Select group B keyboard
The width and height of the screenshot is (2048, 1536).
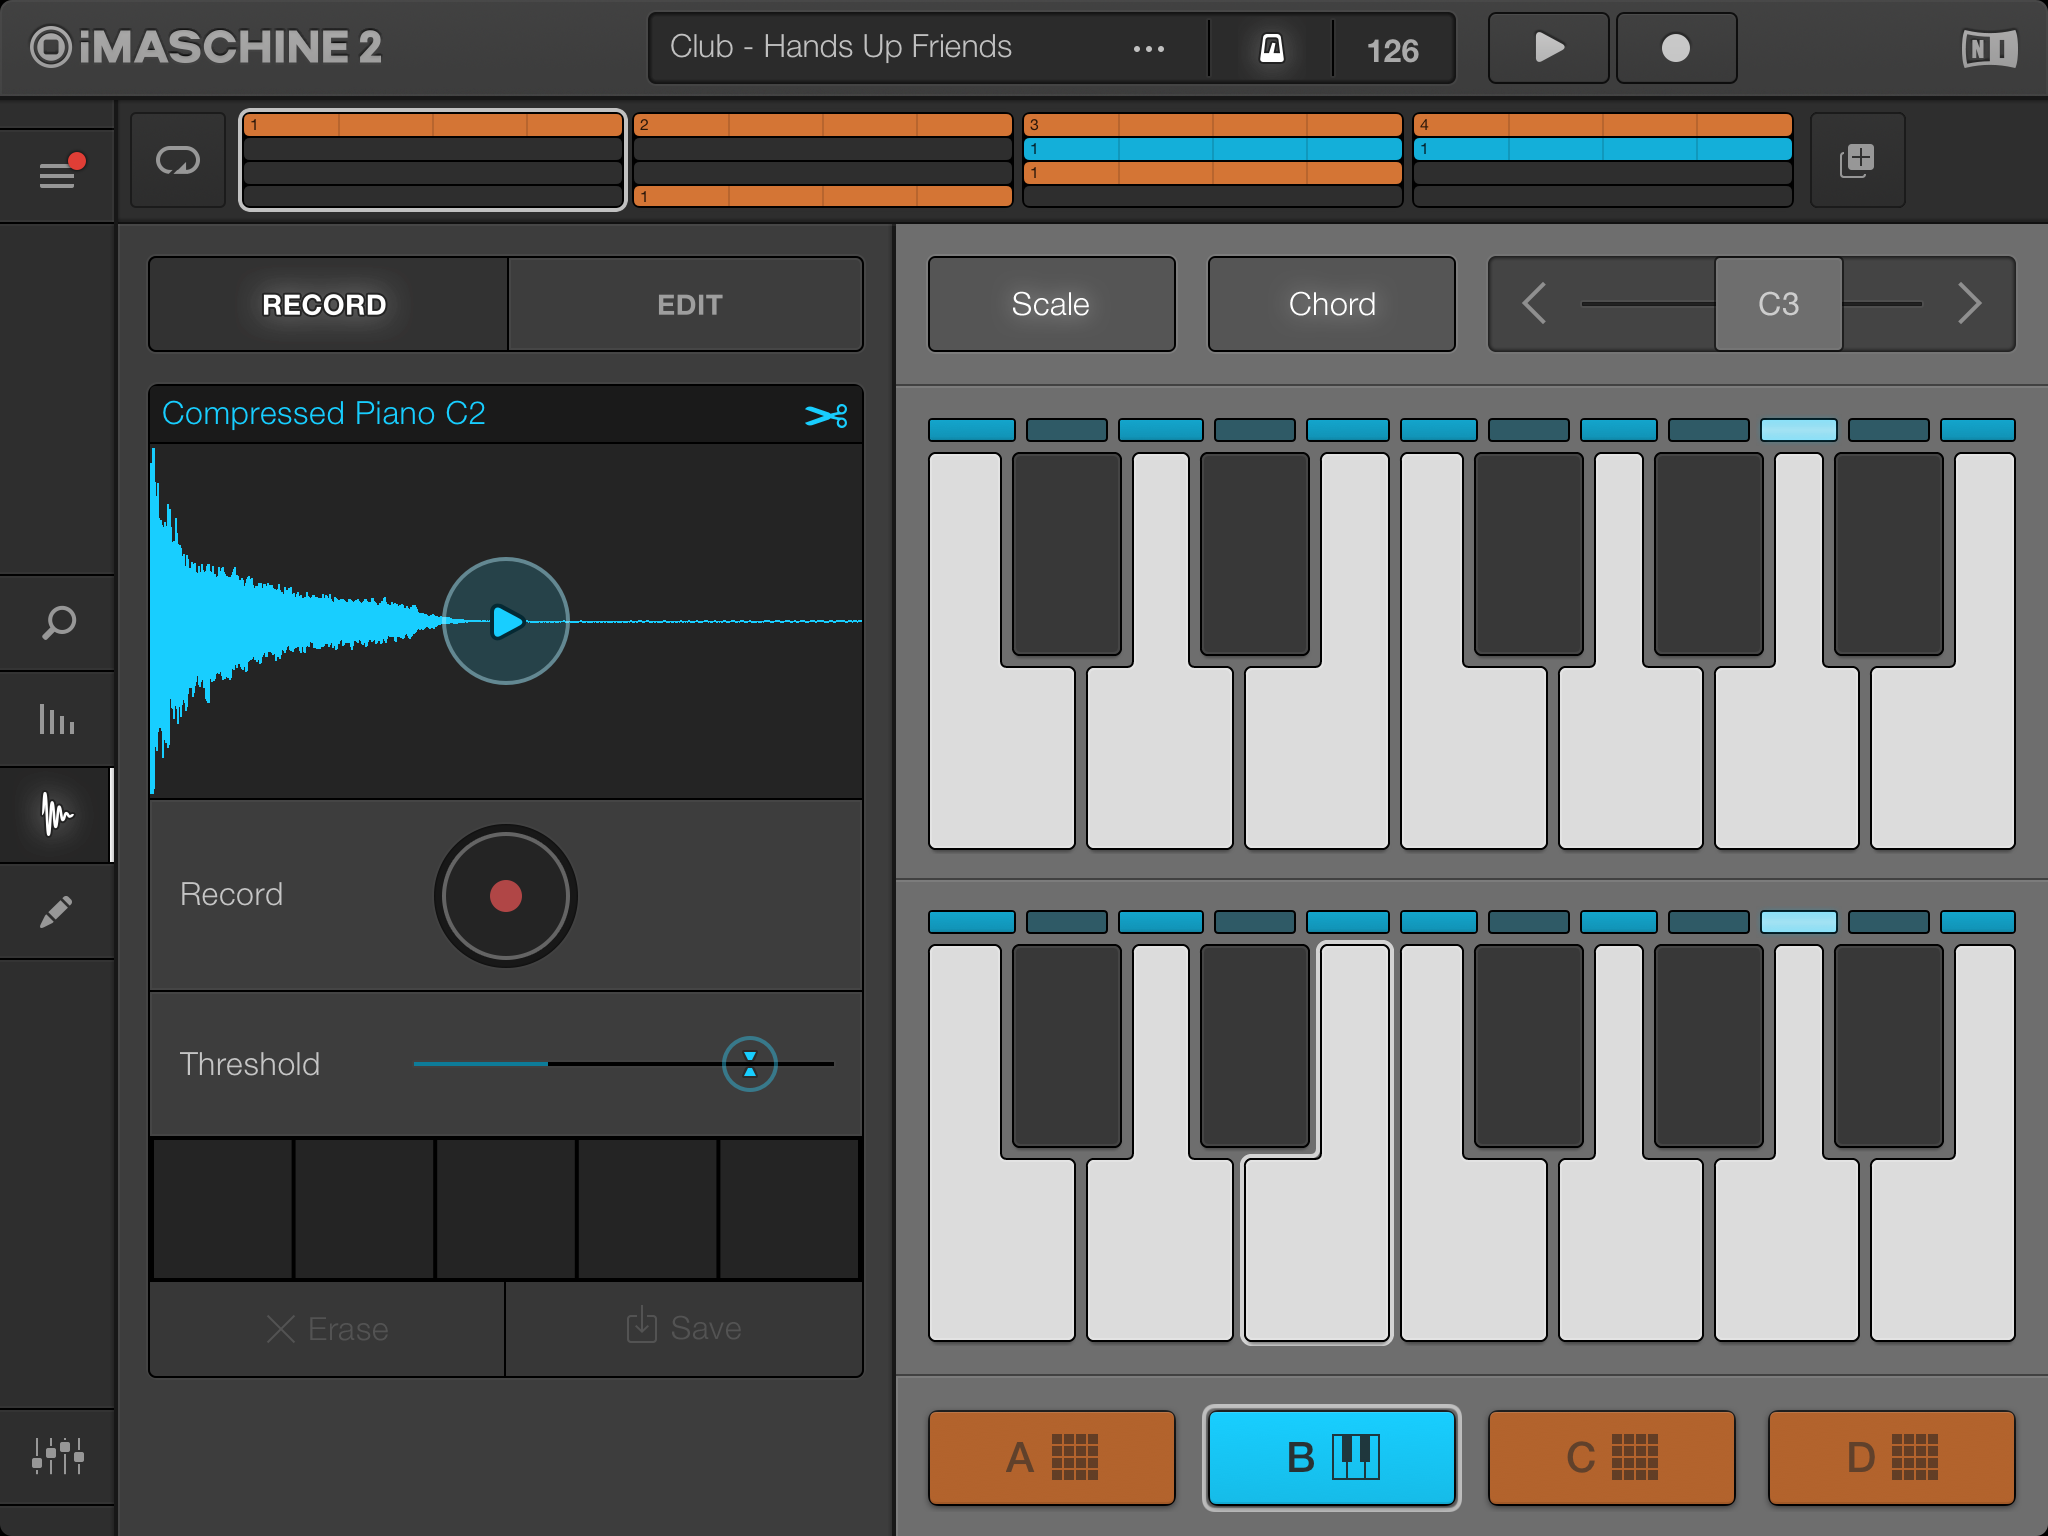1331,1457
